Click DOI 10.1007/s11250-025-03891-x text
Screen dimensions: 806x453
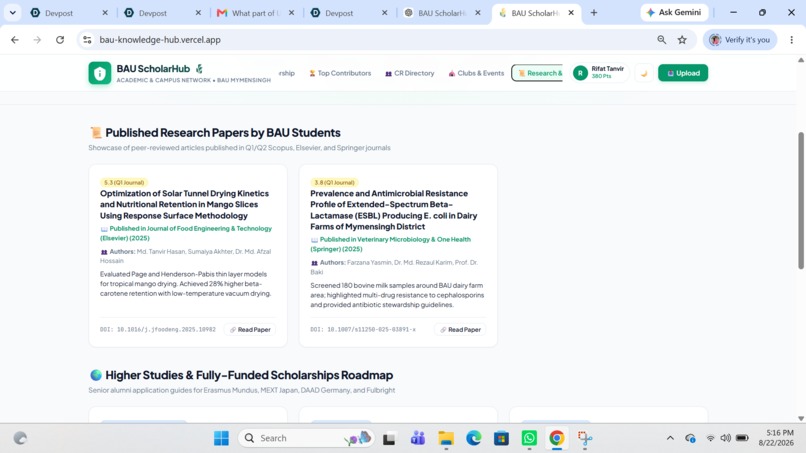coord(363,330)
